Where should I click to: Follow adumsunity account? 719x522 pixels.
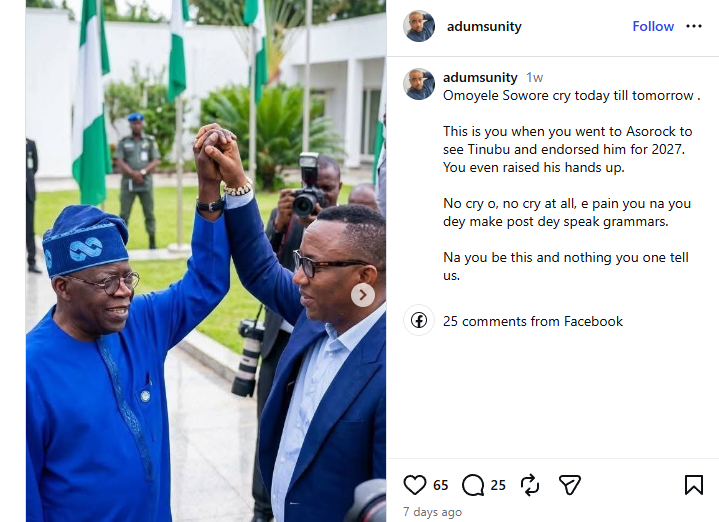[653, 27]
